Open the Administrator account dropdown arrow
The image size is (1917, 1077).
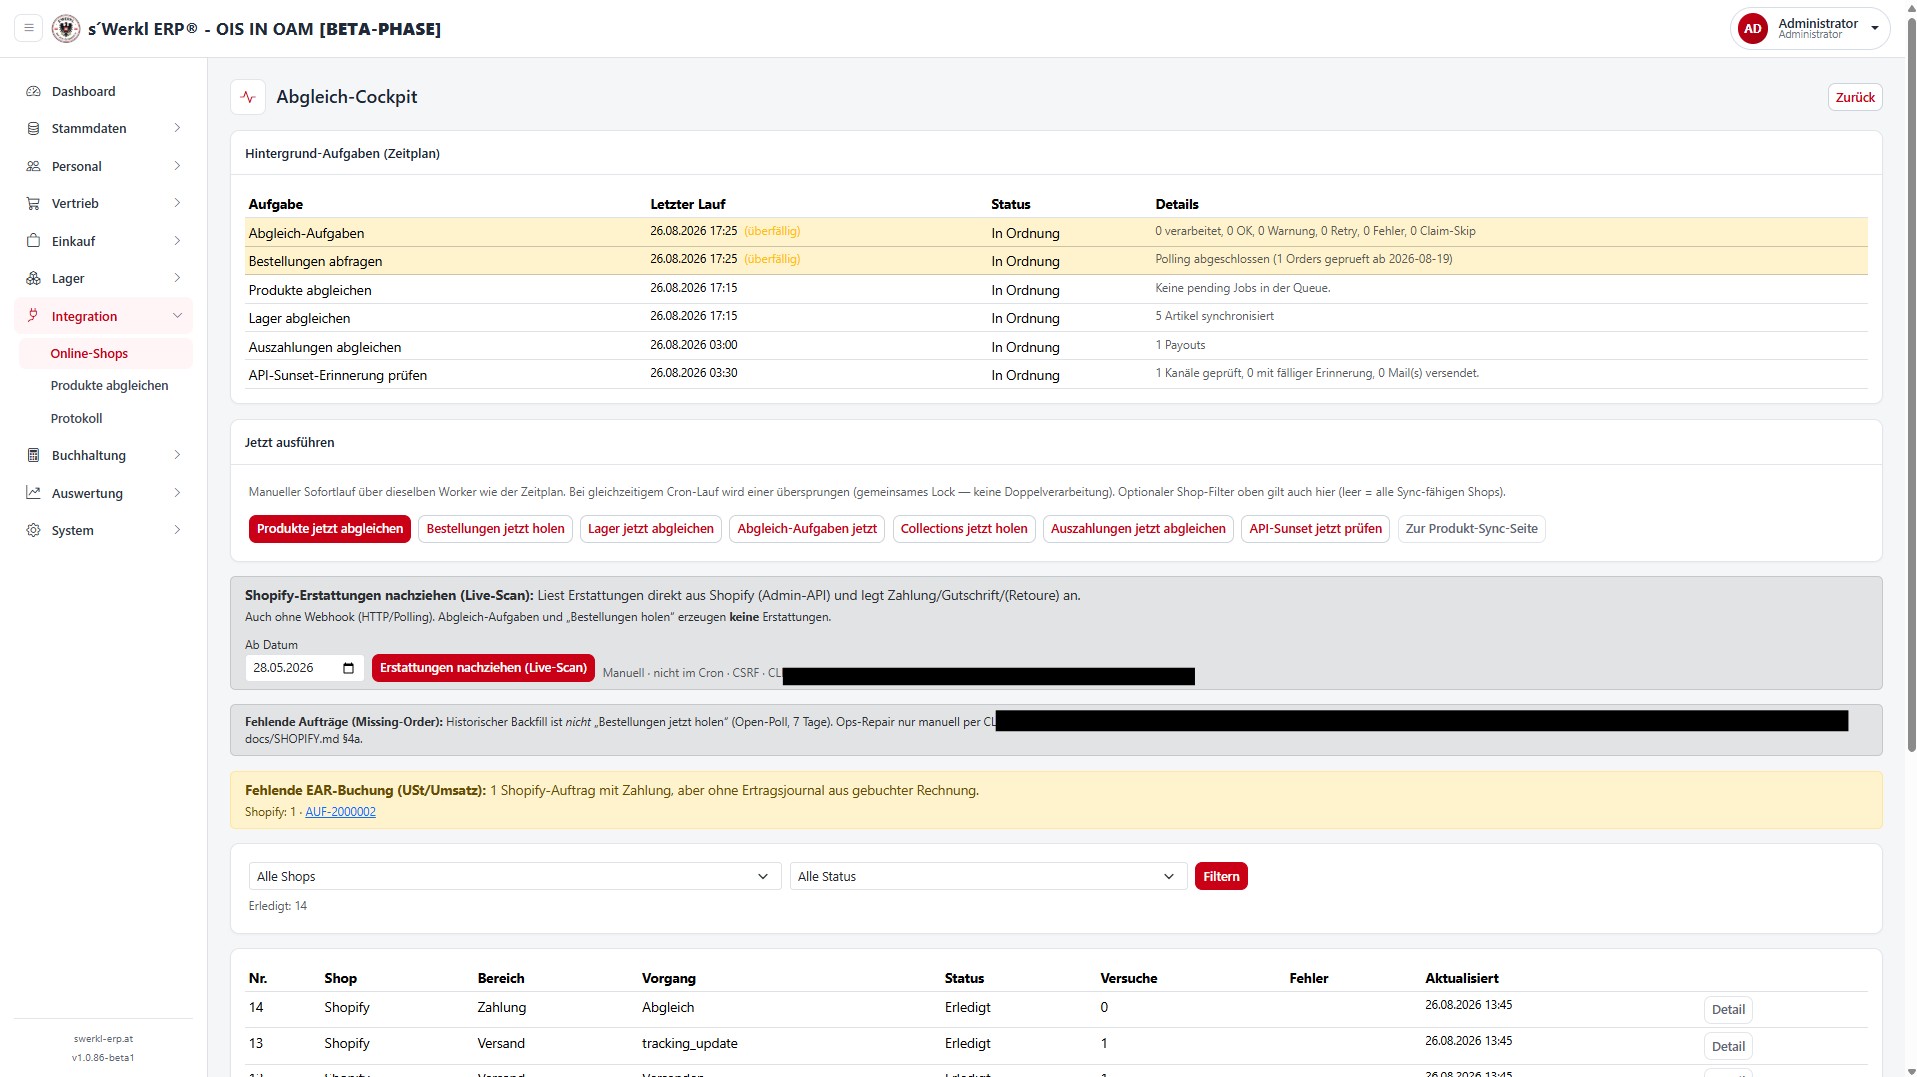[1874, 29]
